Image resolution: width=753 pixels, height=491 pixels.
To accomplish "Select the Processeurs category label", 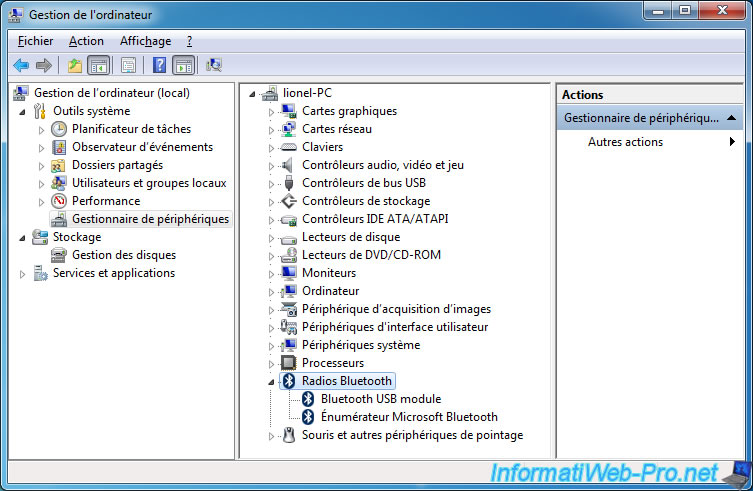I will coord(333,363).
